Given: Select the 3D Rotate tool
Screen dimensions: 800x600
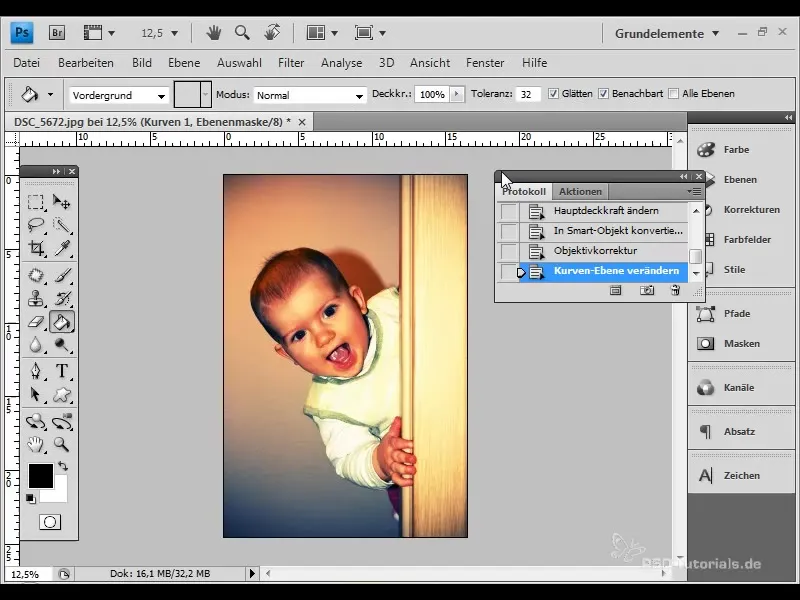Looking at the screenshot, I should pyautogui.click(x=36, y=421).
